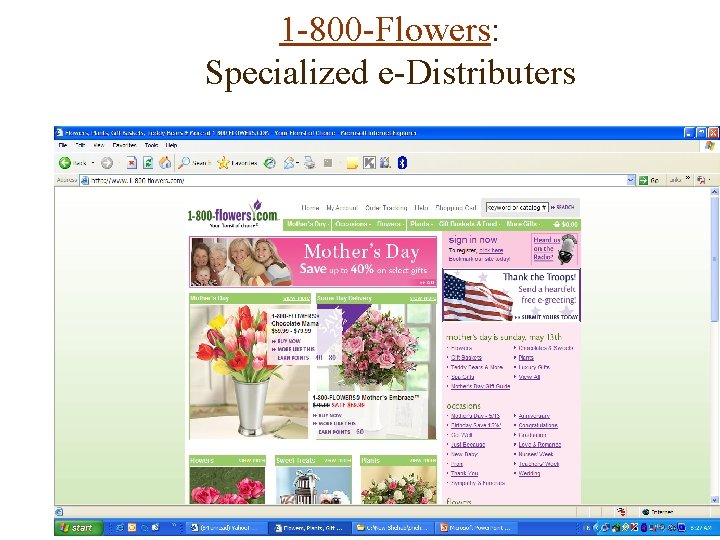Click the keyword or catalog search field

517,208
